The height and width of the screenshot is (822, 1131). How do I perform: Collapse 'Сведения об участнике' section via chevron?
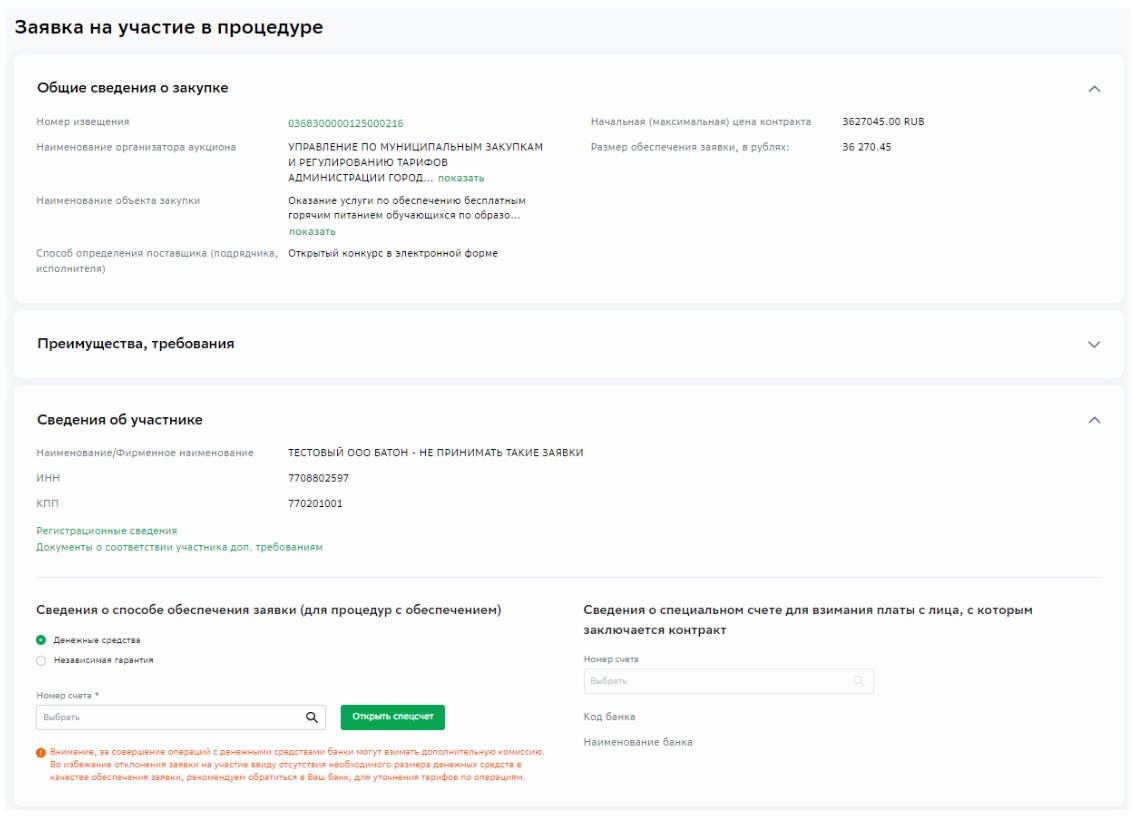click(x=1093, y=420)
